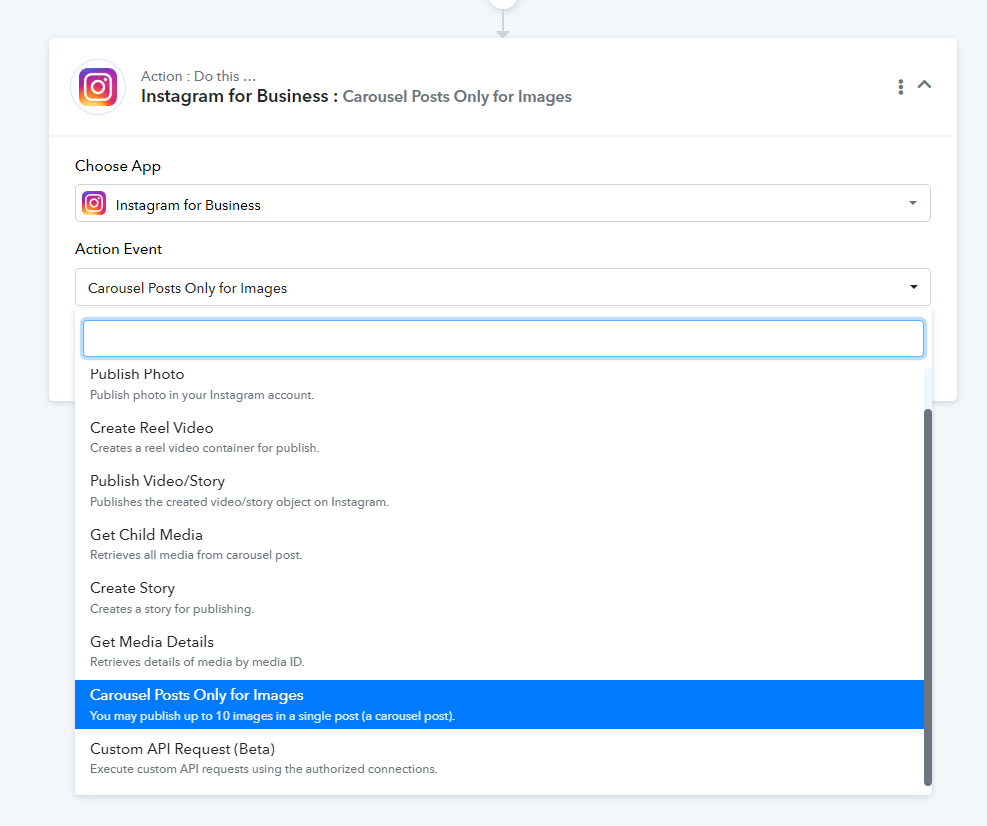The image size is (987, 826).
Task: Click 'Retrieves all media from carousel post.' description
Action: point(196,555)
